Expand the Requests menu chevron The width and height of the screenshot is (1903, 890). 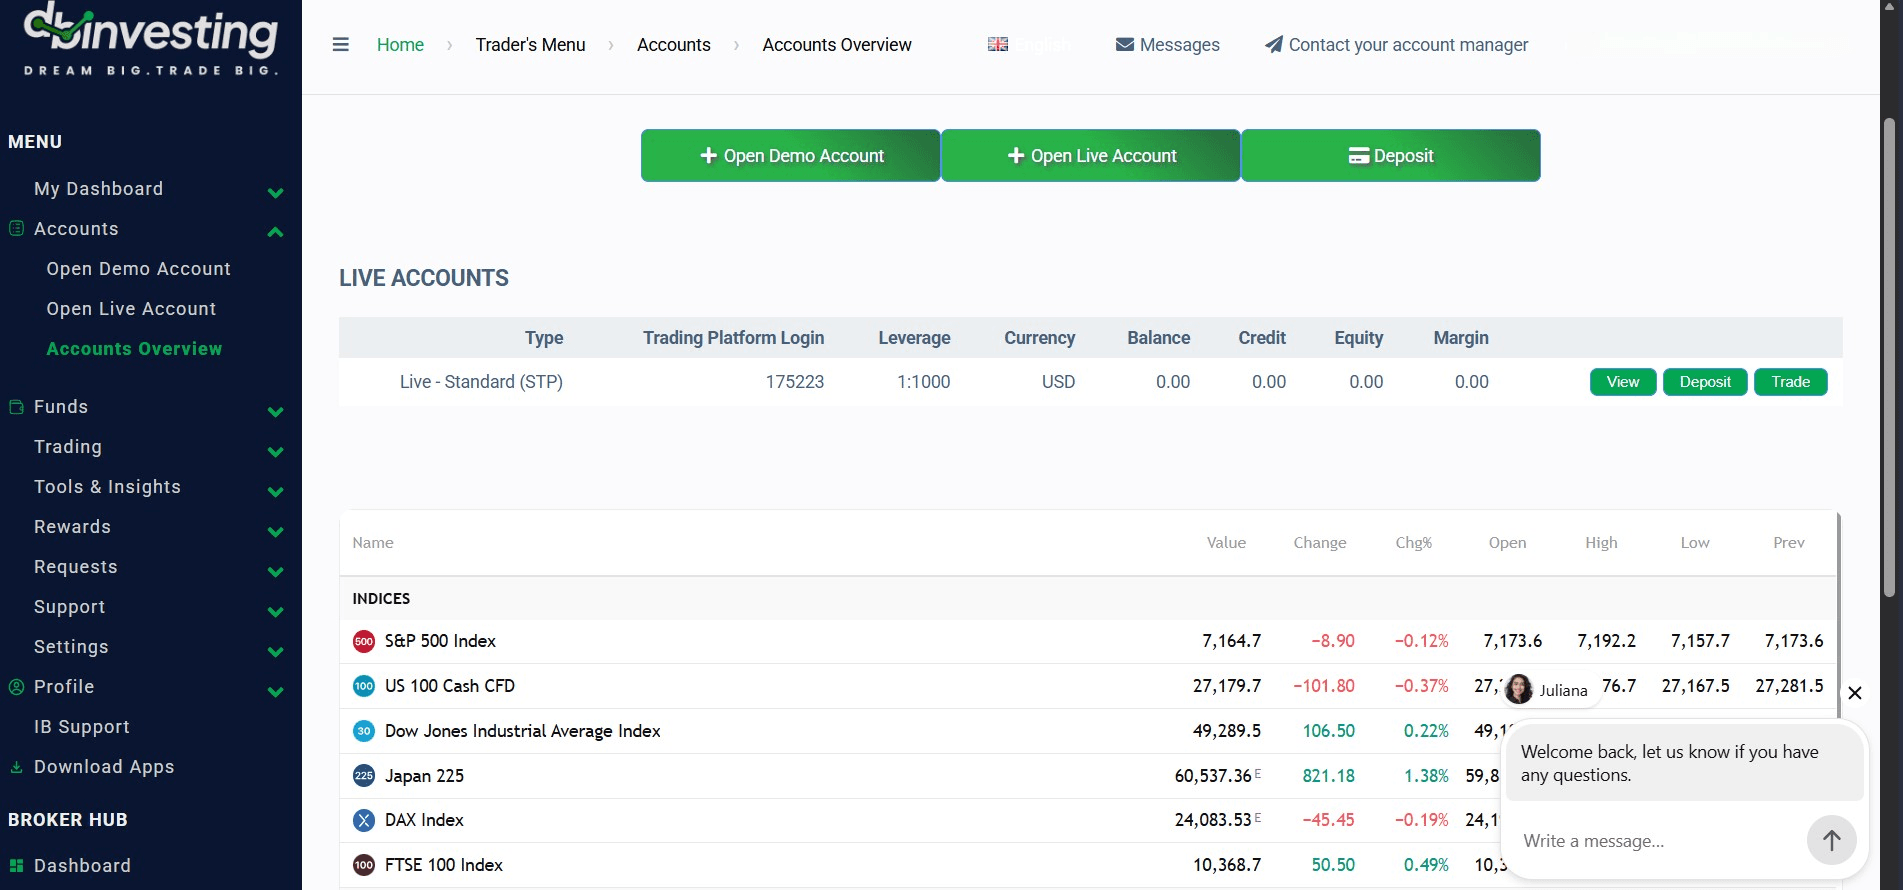pos(276,571)
